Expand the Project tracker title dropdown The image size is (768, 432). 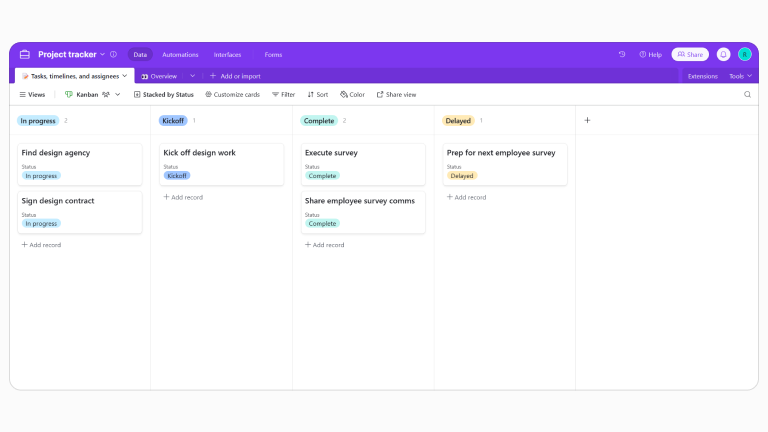click(x=102, y=54)
